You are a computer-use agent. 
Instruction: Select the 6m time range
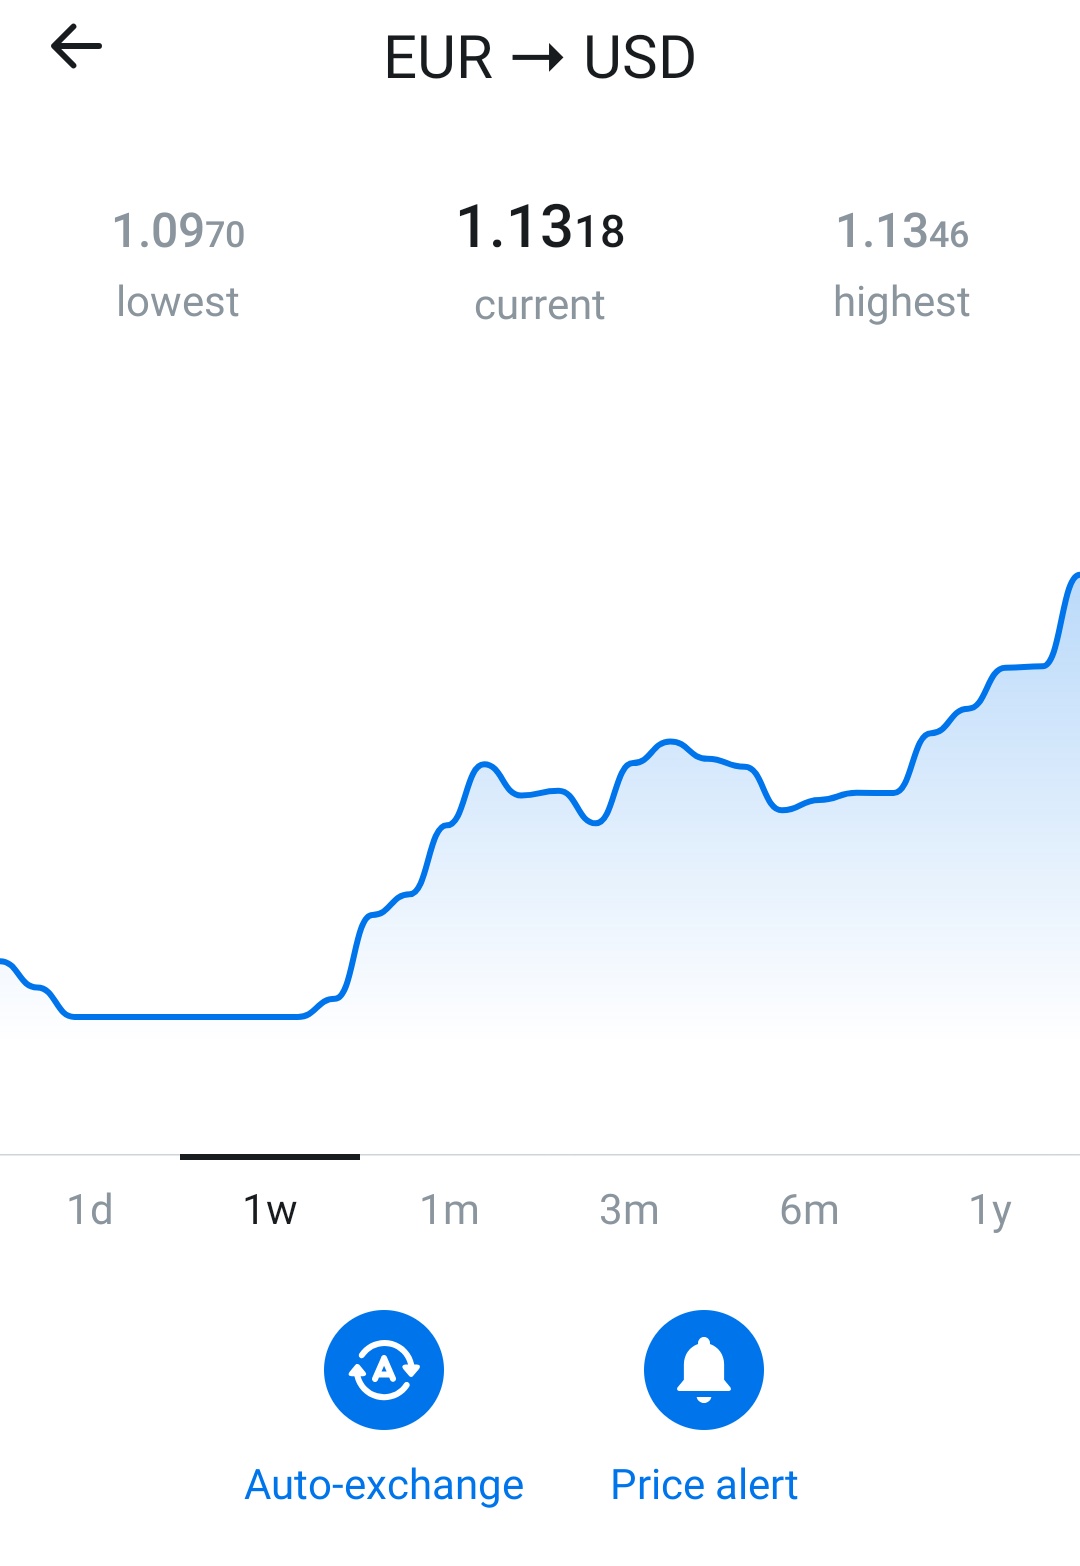810,1209
